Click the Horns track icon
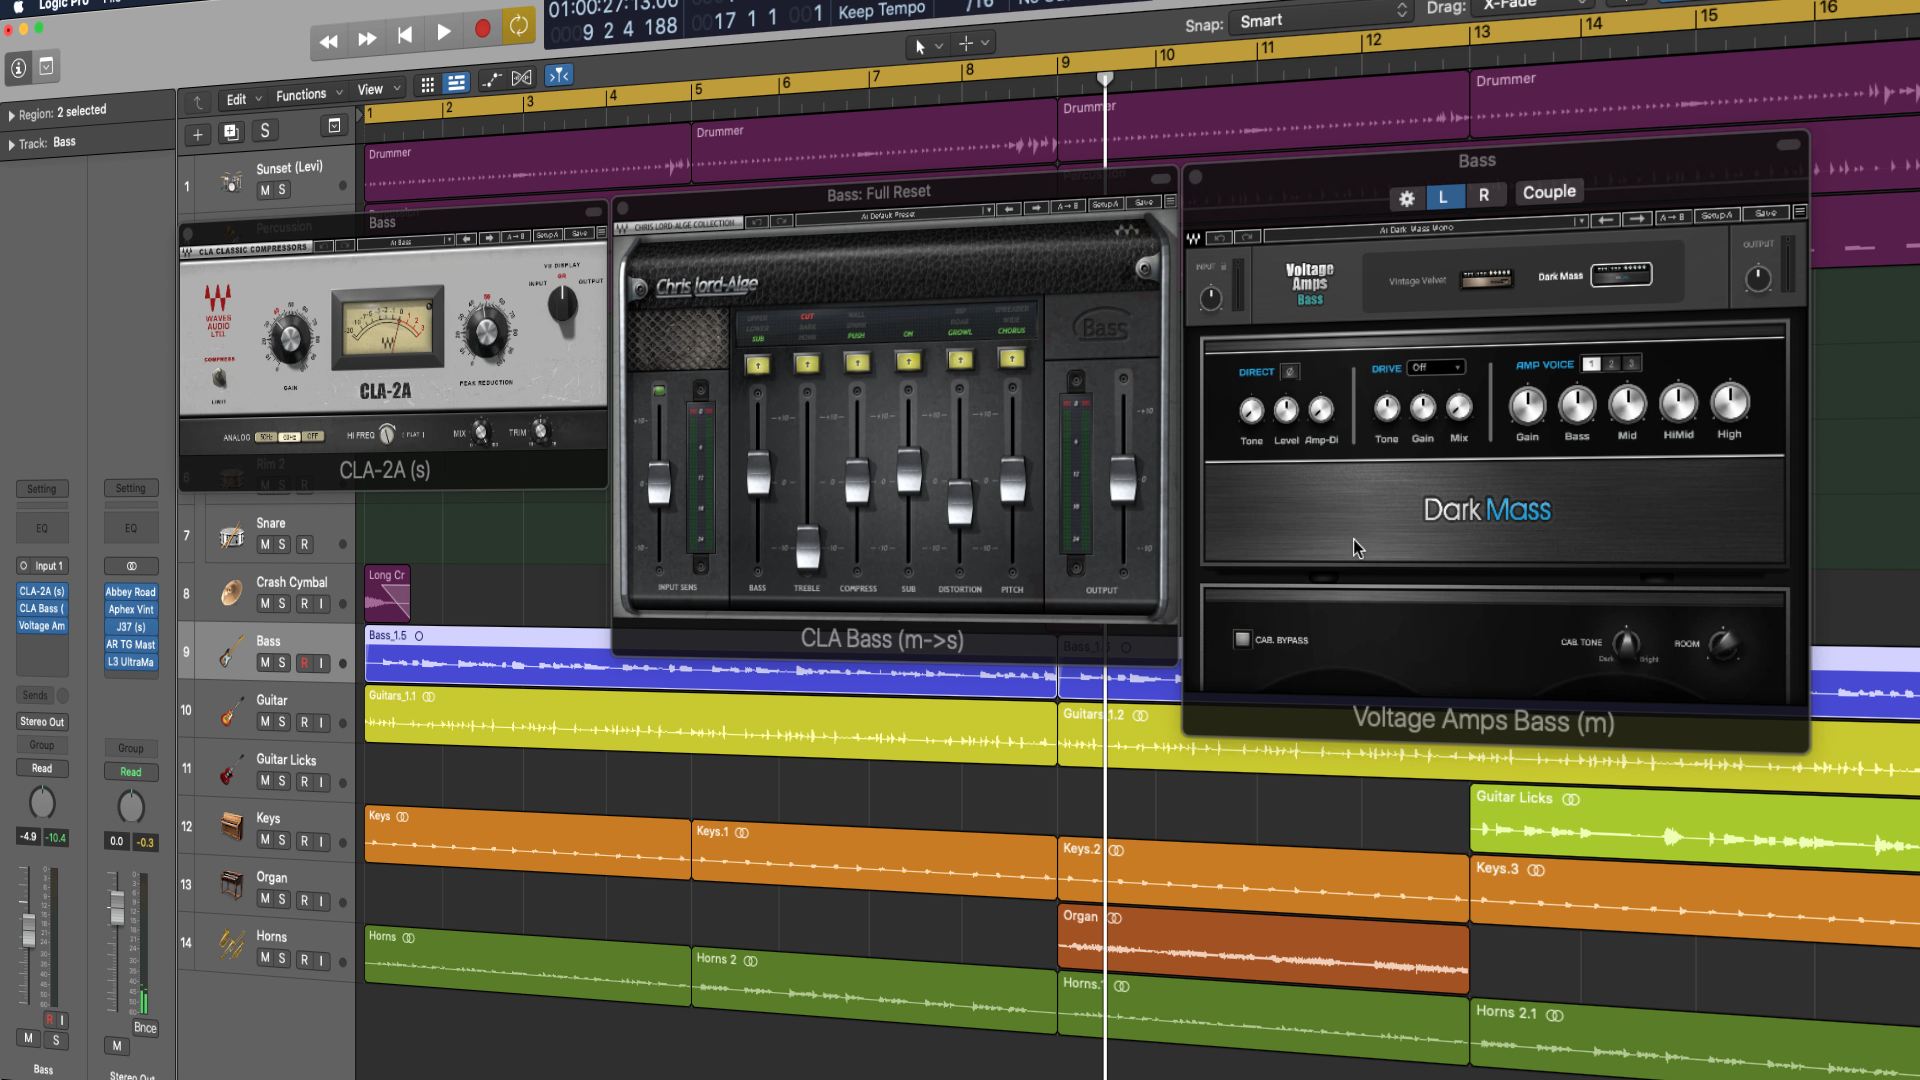Screen dimensions: 1920x1080 (232, 944)
